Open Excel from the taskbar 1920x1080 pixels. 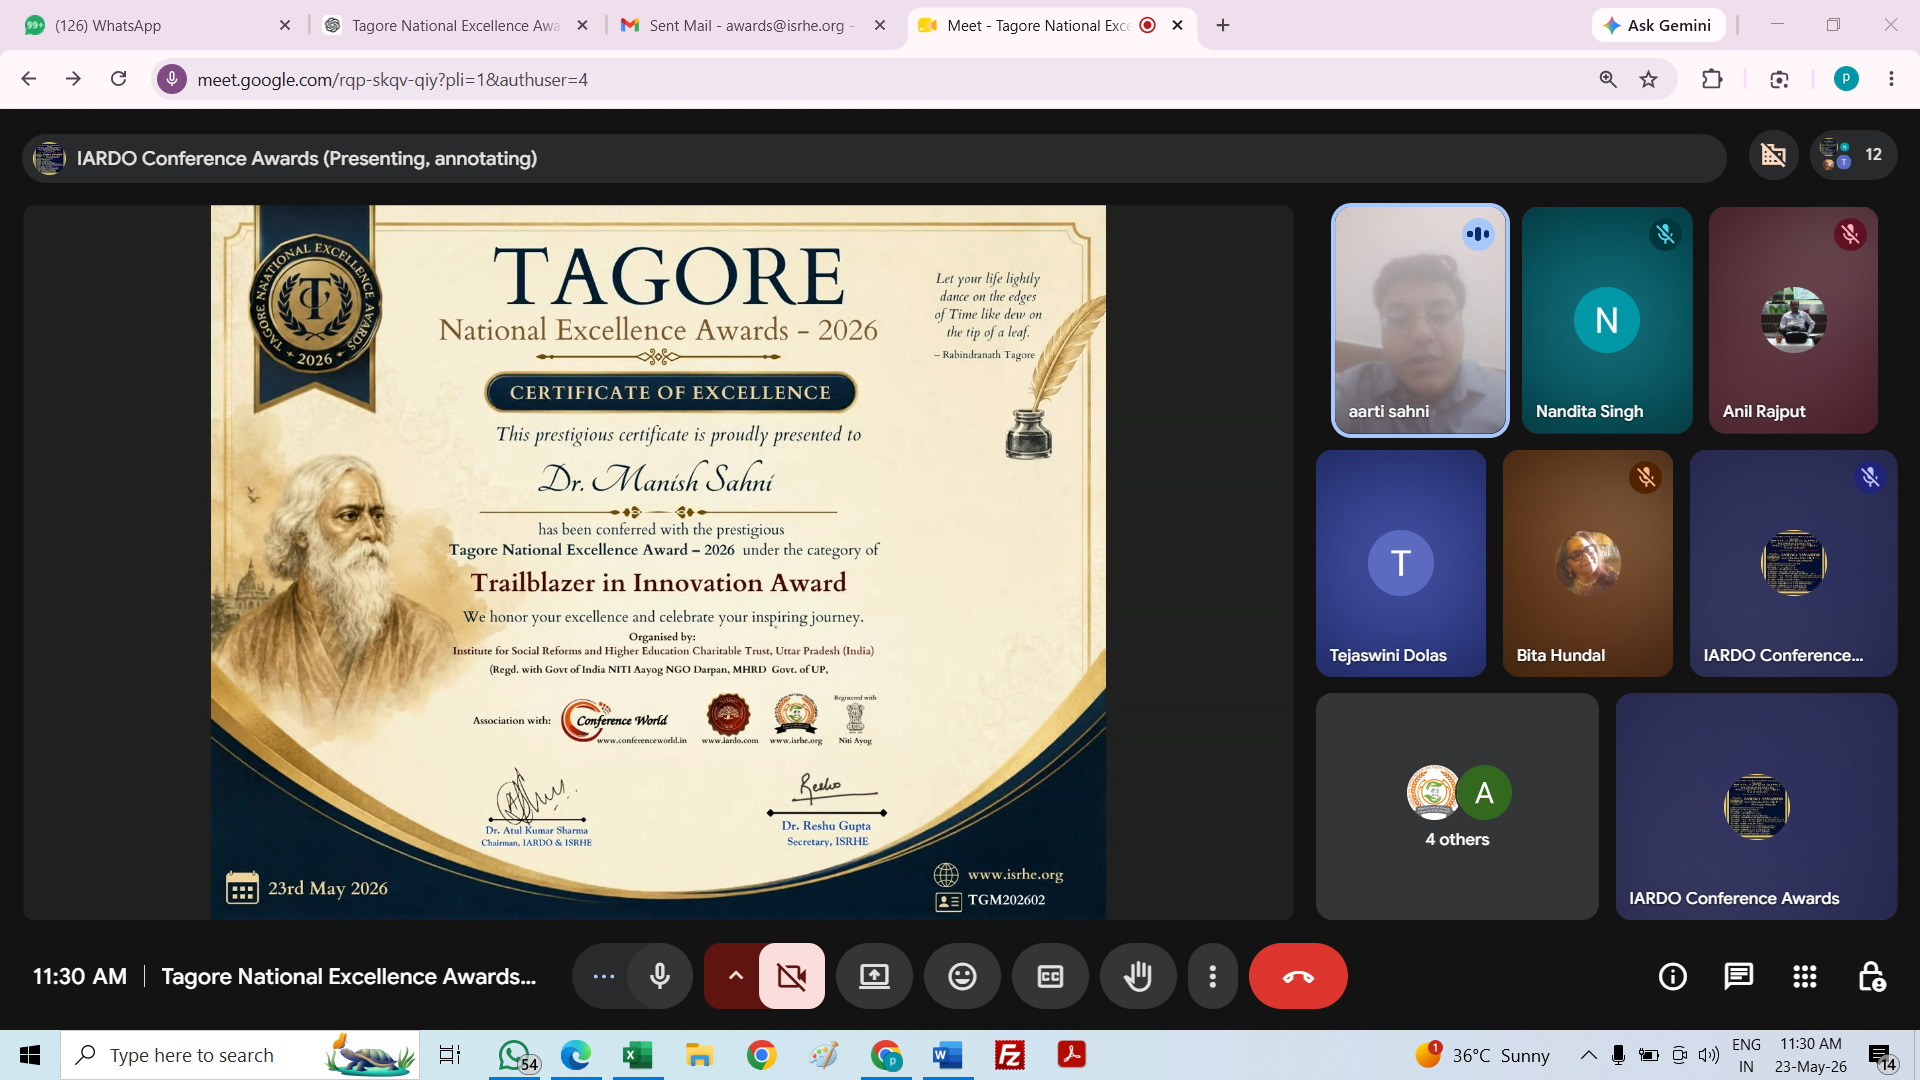click(x=637, y=1055)
